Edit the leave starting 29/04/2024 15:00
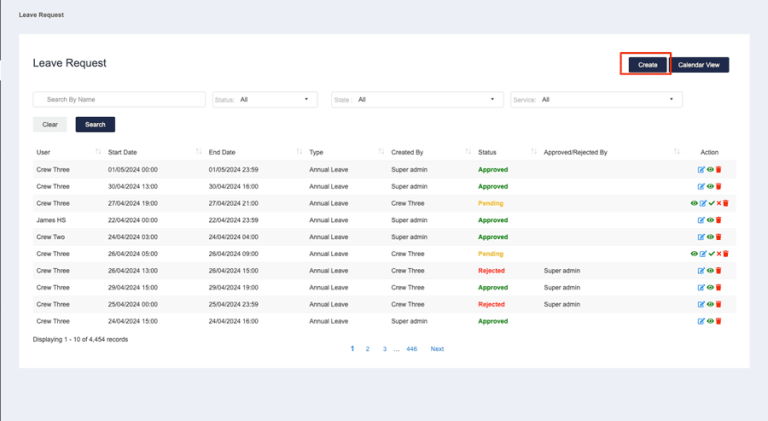 tap(701, 287)
